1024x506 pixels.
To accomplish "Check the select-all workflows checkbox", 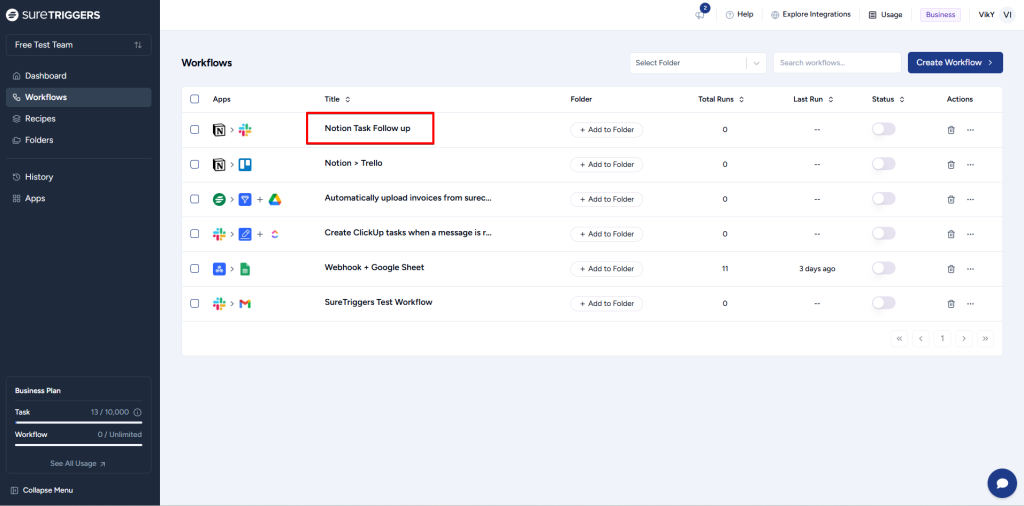I will (194, 99).
